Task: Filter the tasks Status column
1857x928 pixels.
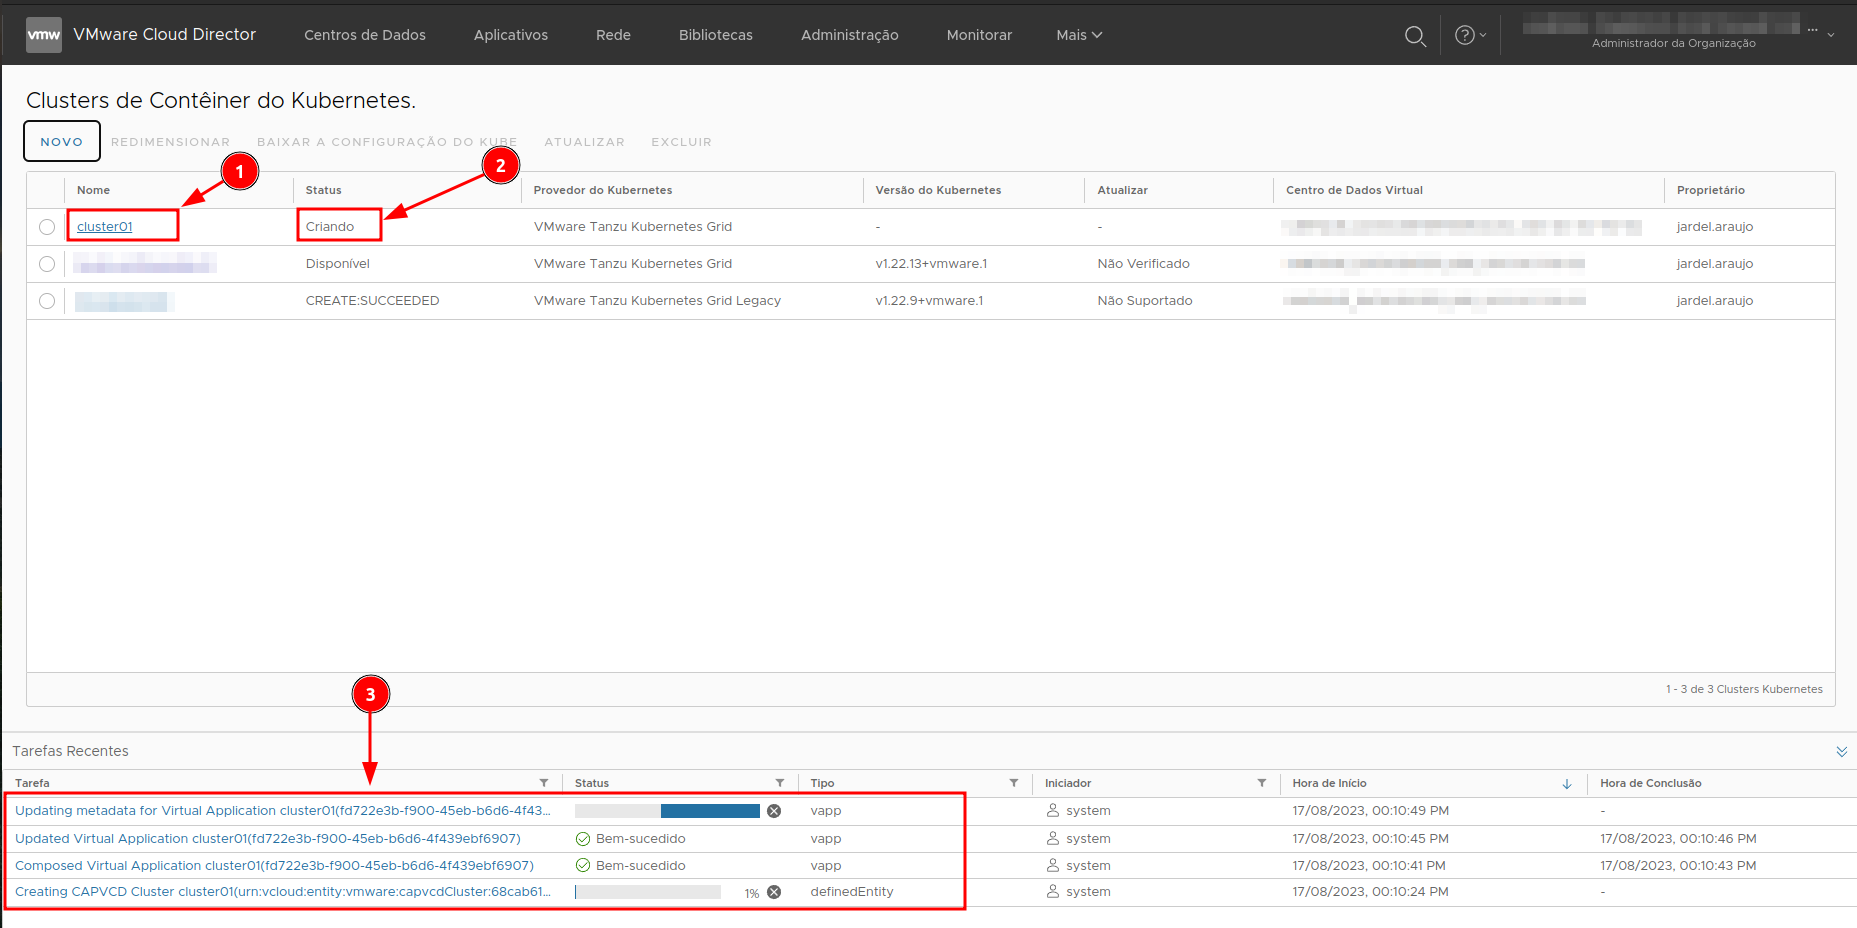Action: [x=780, y=783]
